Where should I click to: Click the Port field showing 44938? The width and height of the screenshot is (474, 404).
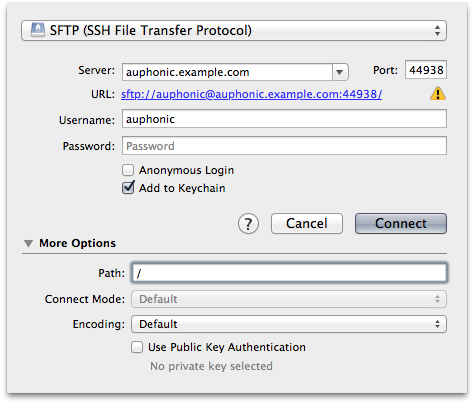[426, 70]
